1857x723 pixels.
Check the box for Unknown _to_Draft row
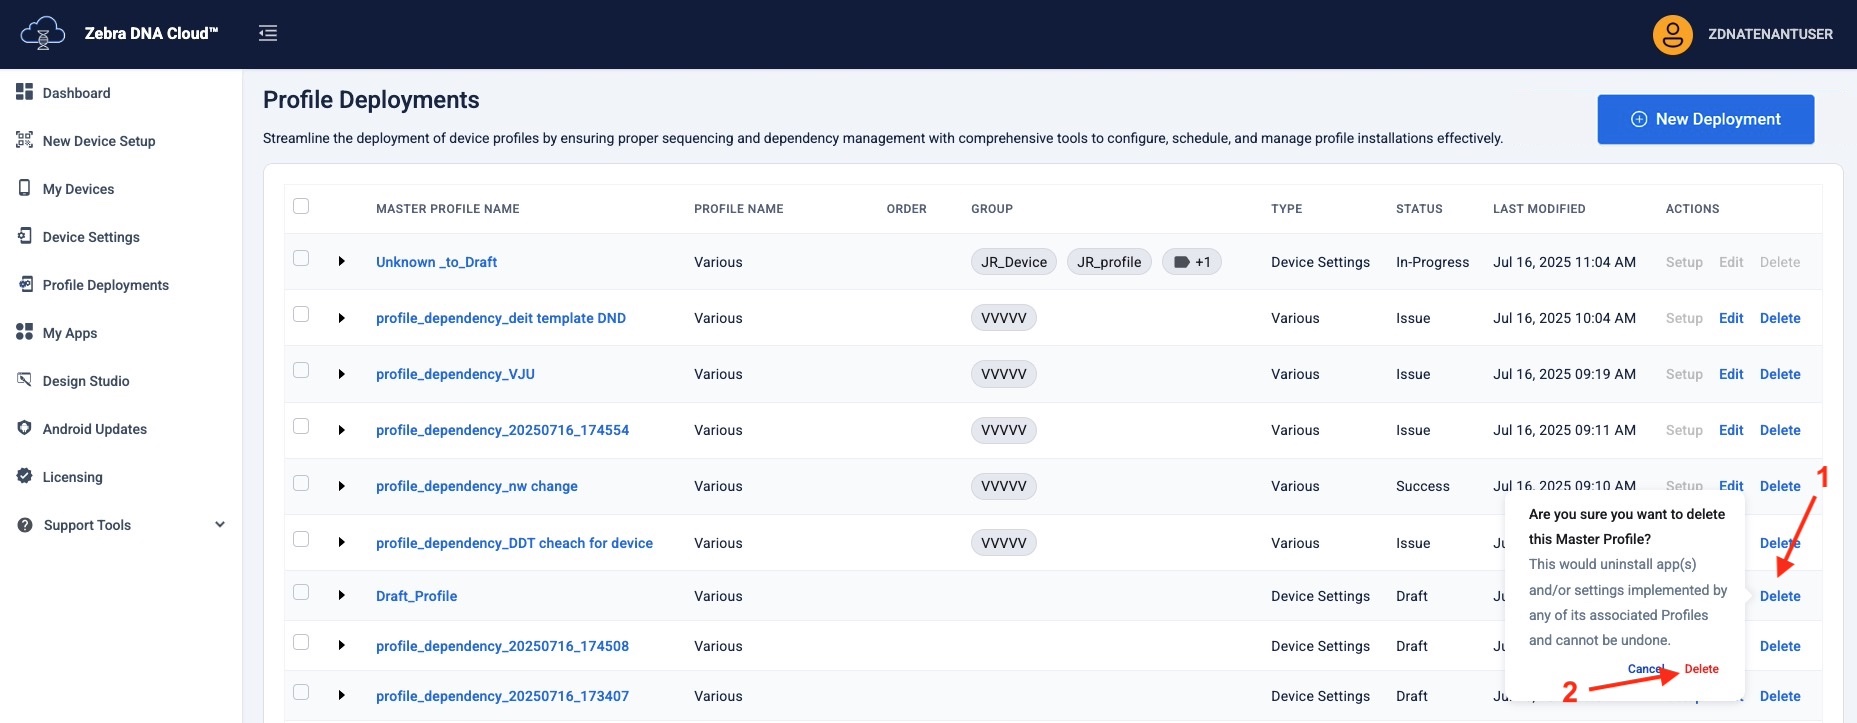301,258
